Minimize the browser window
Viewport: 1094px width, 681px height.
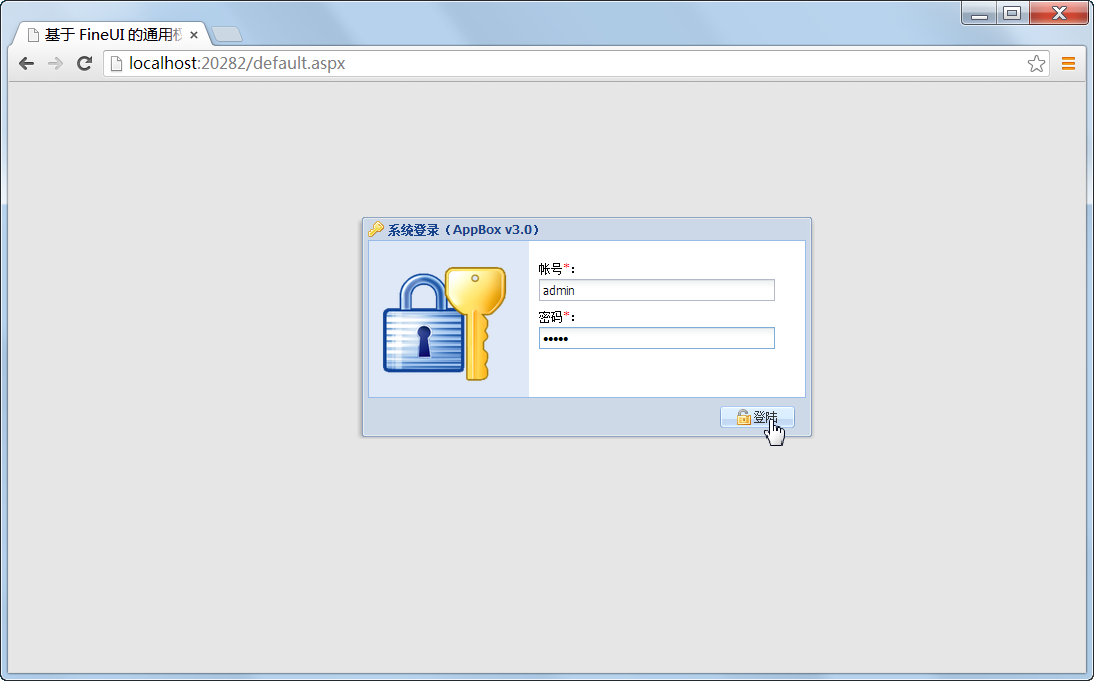click(x=980, y=14)
